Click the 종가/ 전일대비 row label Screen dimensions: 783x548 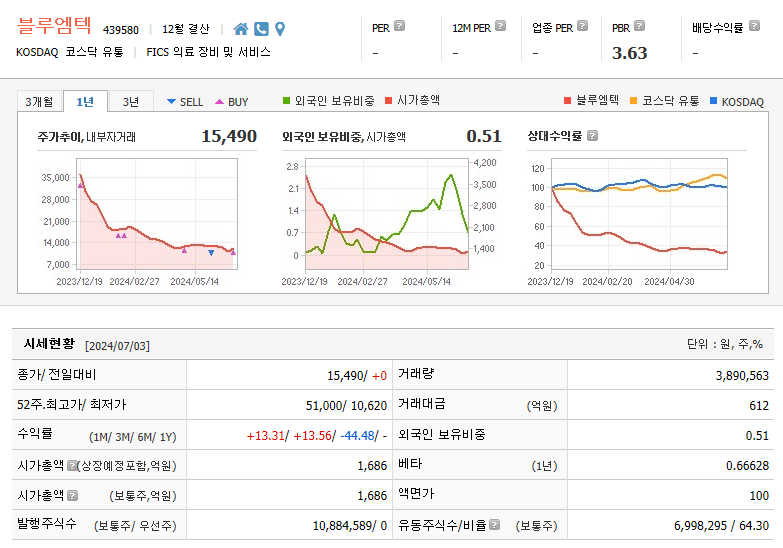(56, 375)
